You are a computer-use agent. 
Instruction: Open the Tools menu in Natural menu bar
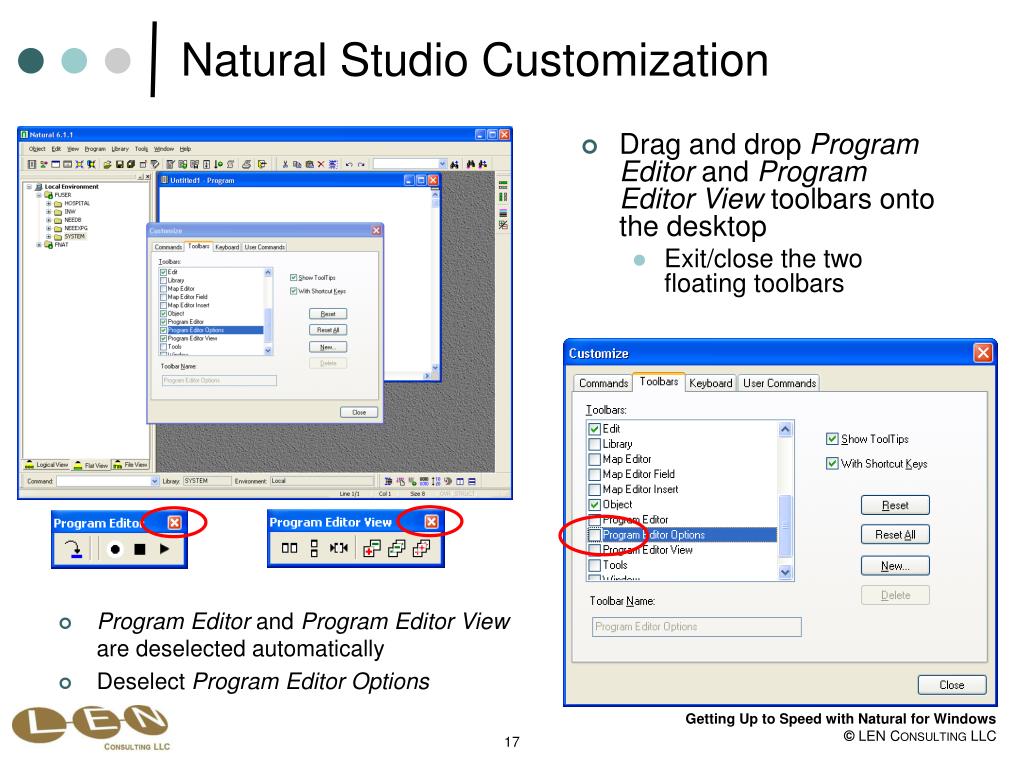pos(142,149)
